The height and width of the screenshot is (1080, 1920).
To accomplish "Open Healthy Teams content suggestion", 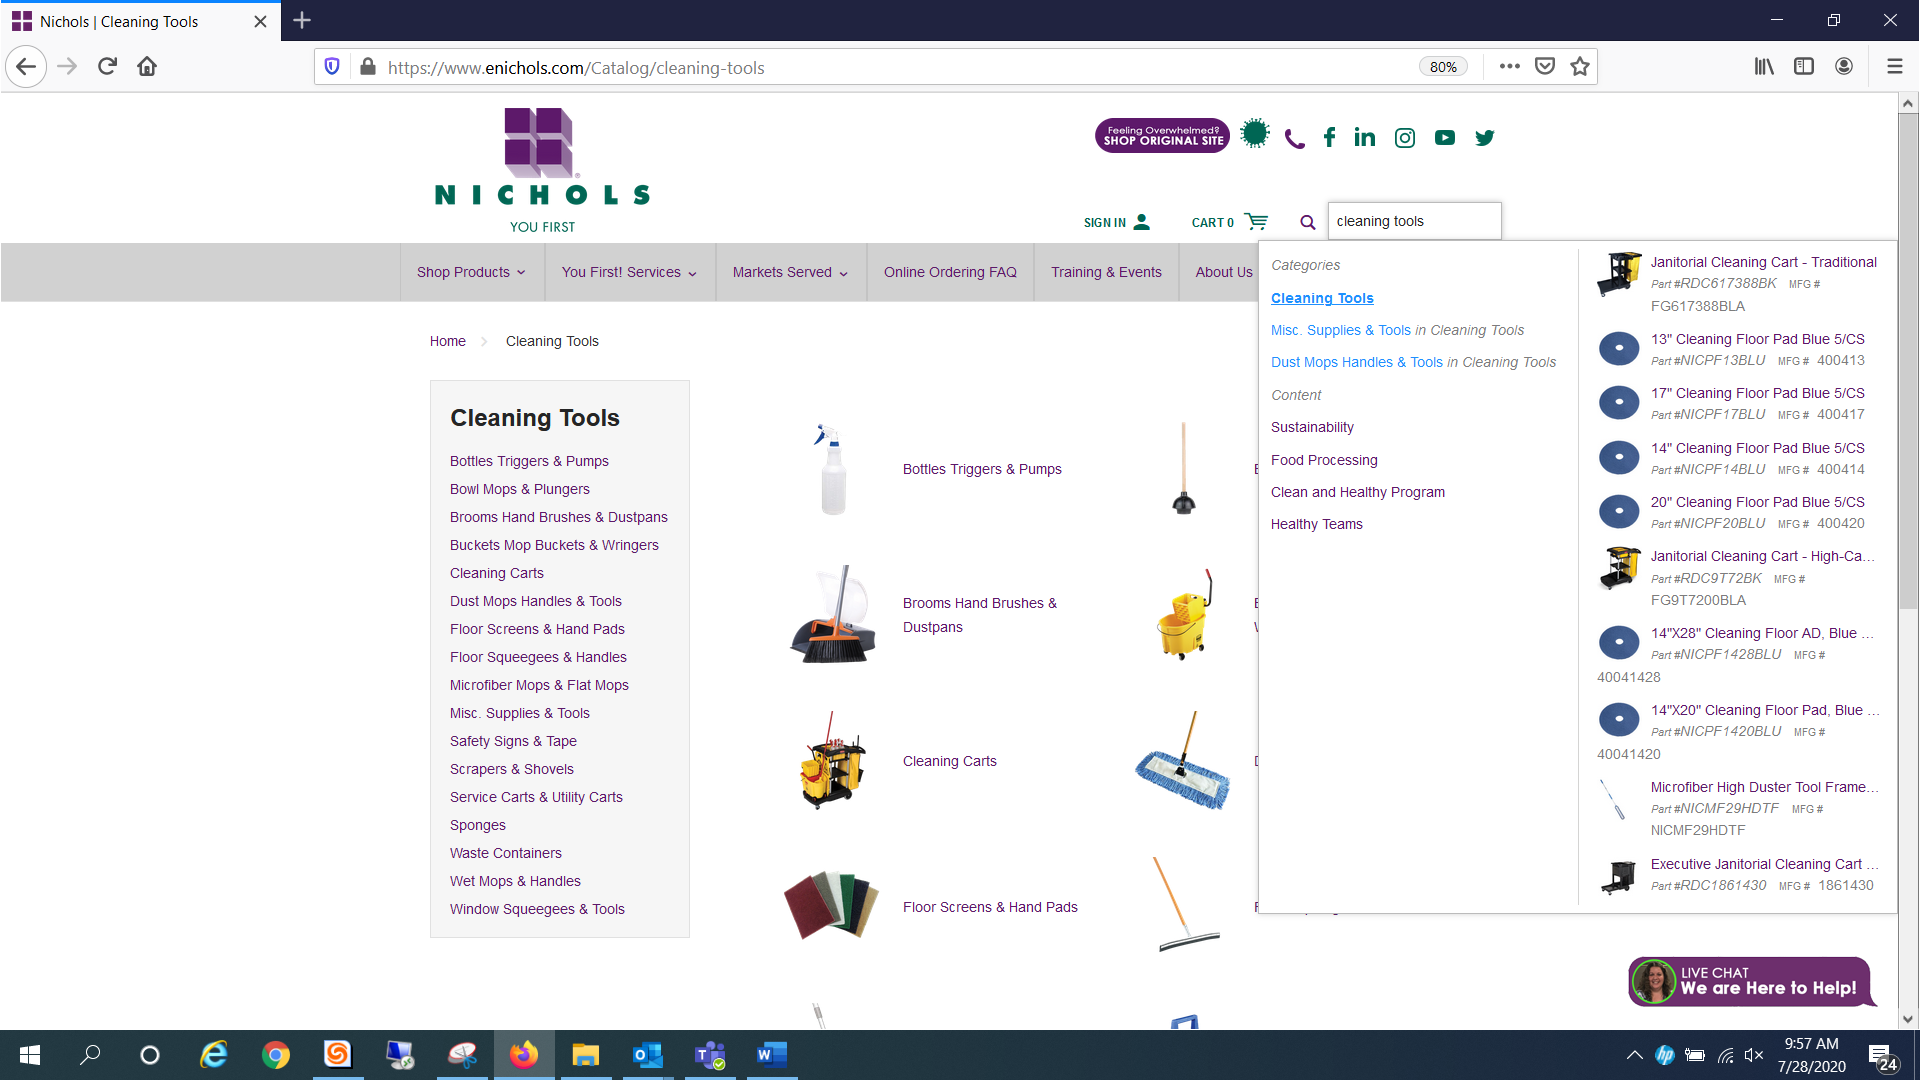I will 1316,524.
